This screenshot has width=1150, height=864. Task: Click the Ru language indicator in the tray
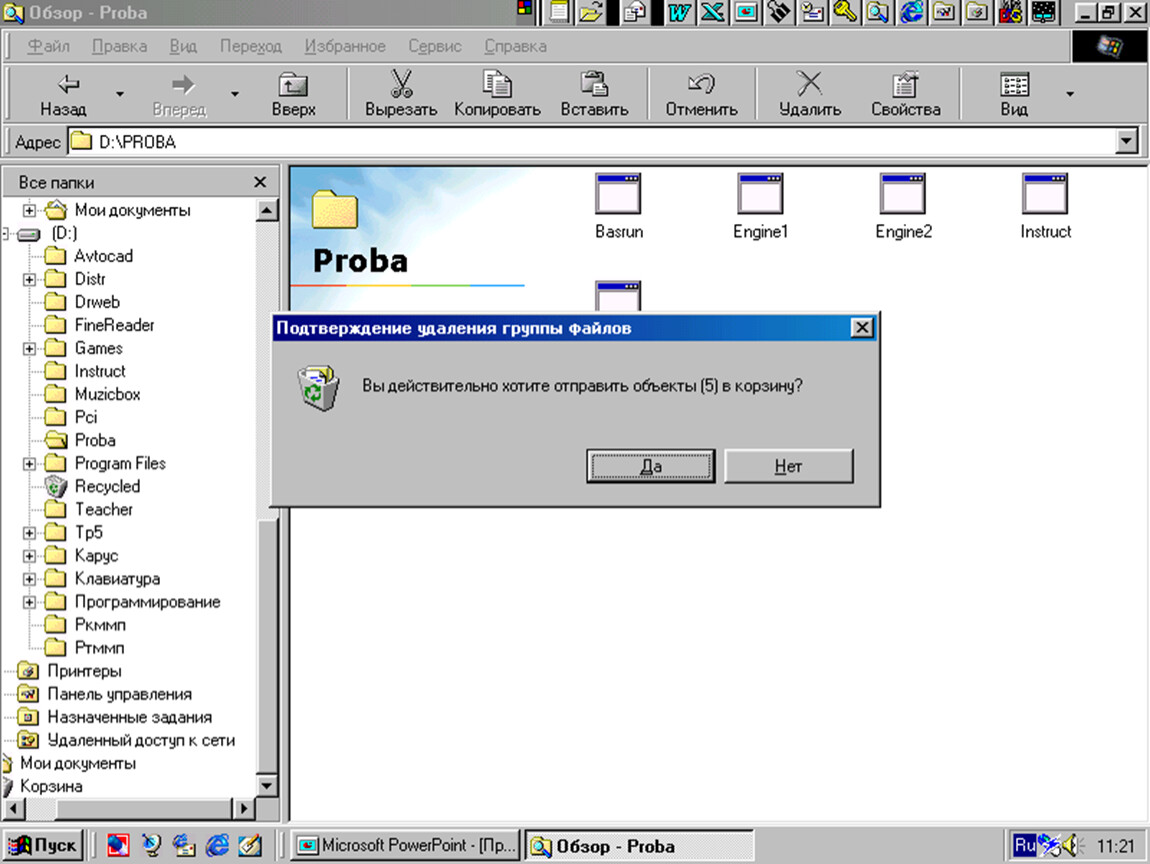(x=1024, y=846)
